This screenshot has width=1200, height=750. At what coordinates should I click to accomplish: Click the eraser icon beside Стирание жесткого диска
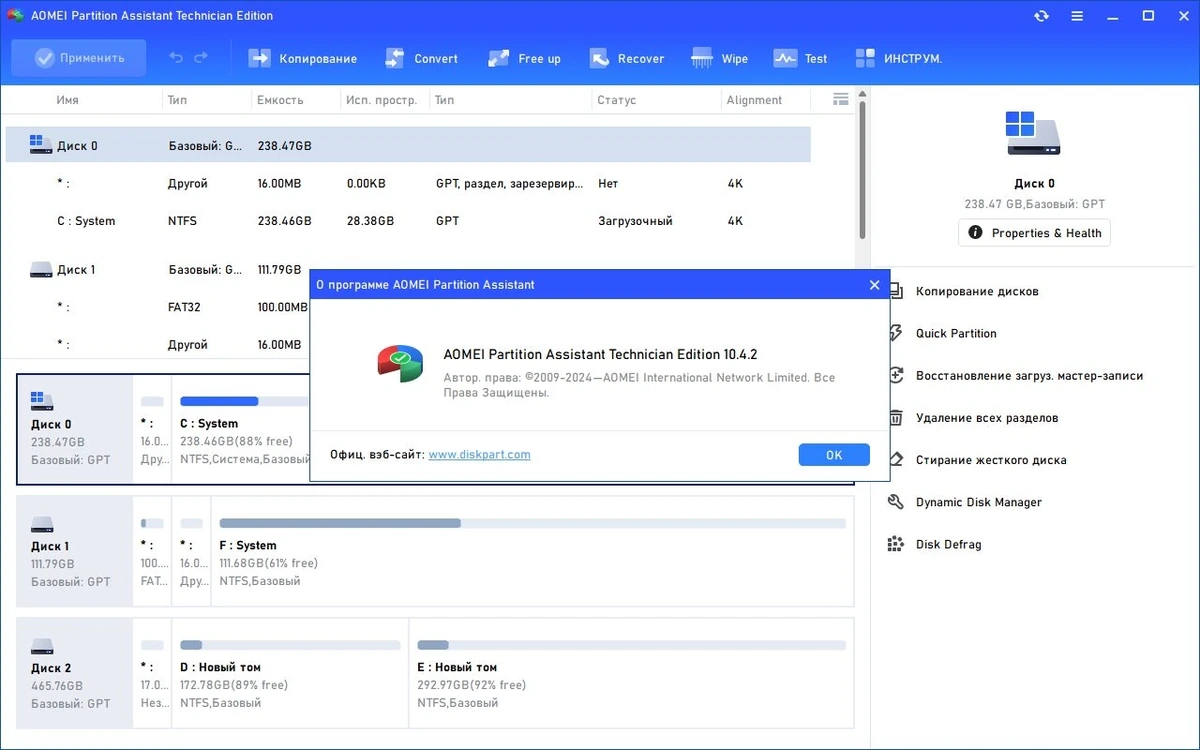[896, 460]
